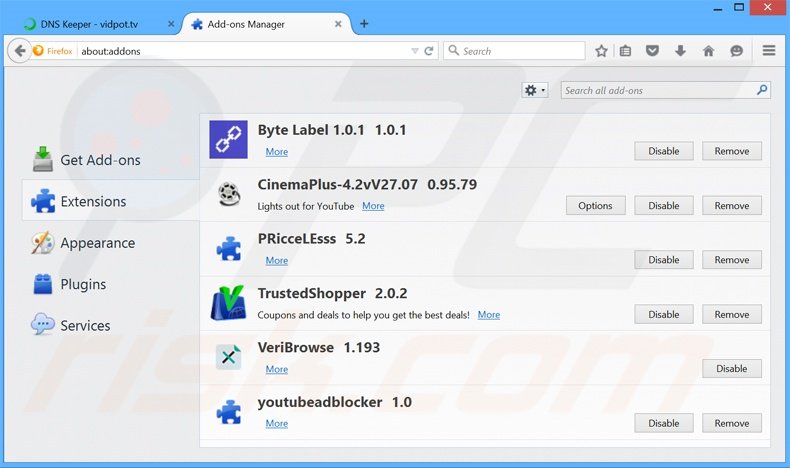
Task: Select the CinemaPlus-4.2vV27.07 title
Action: click(338, 184)
